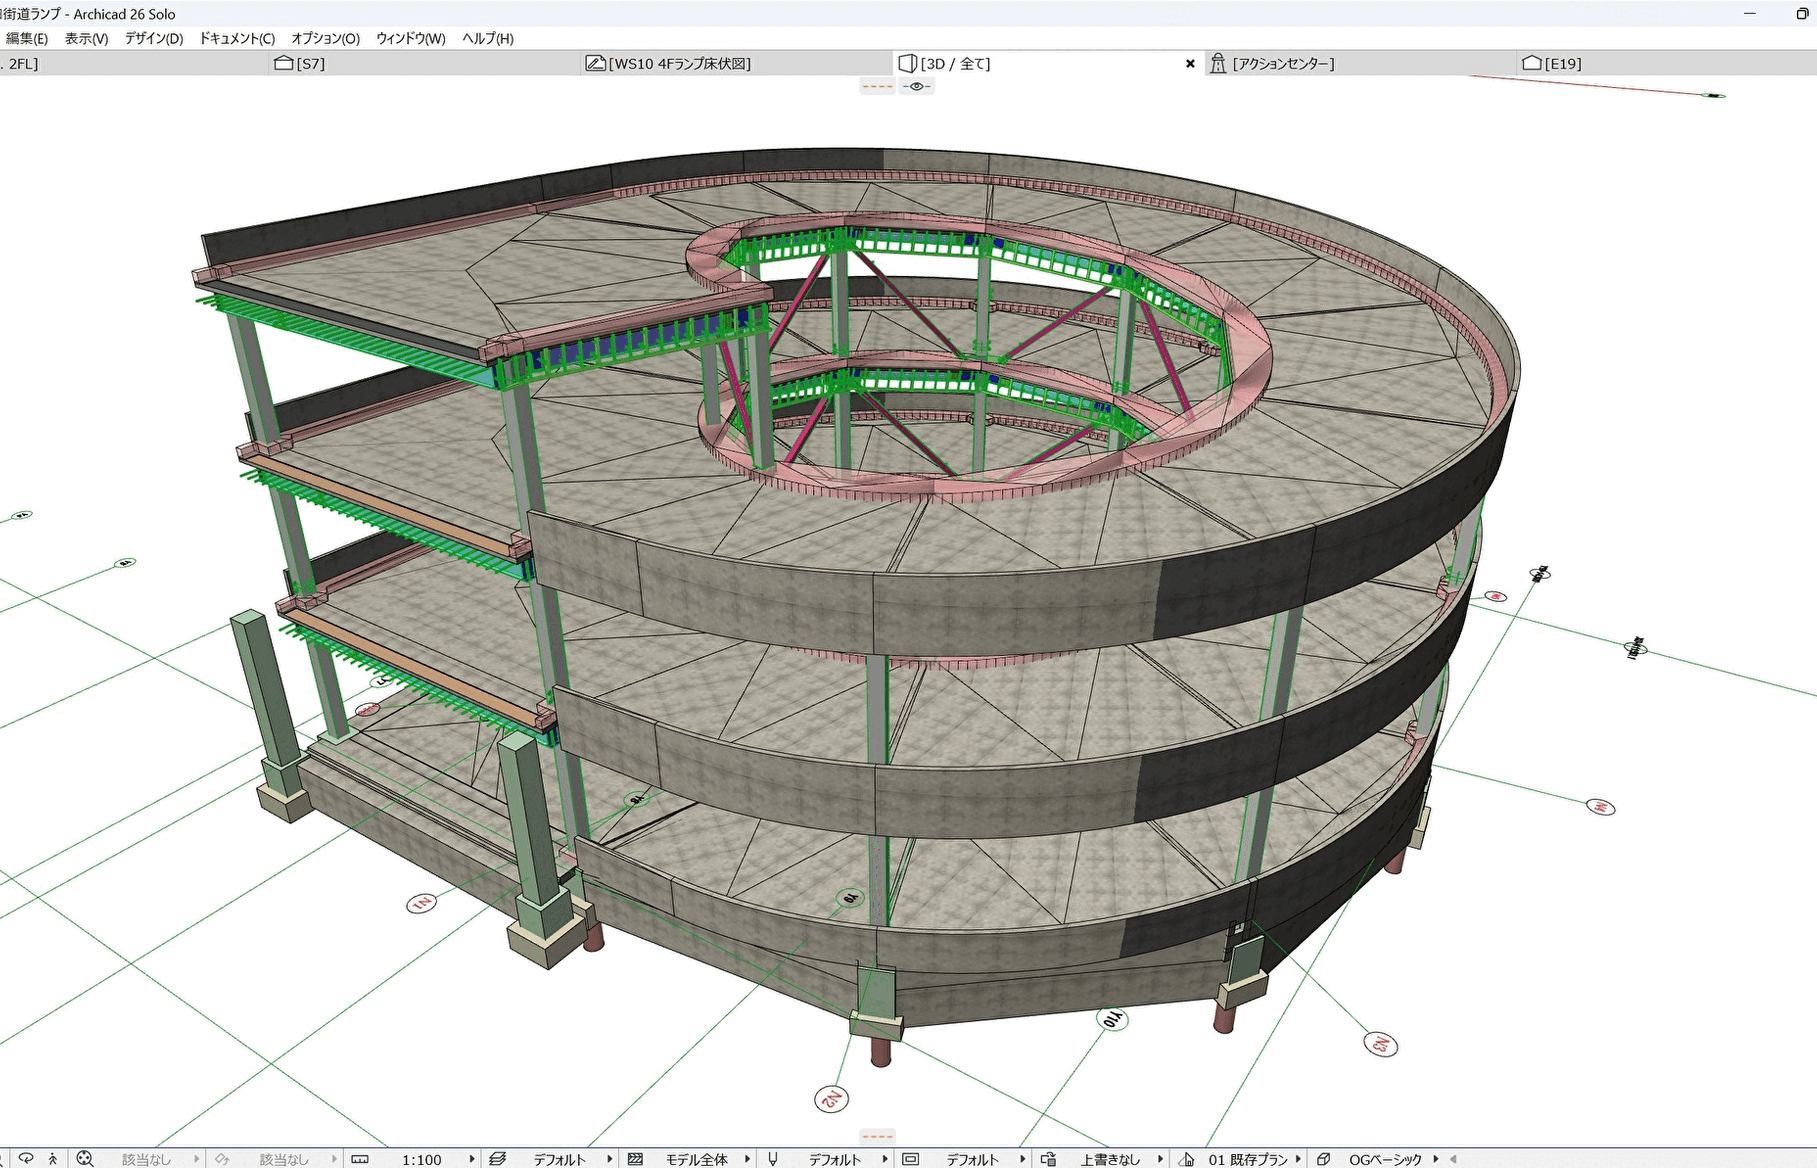This screenshot has width=1817, height=1168.
Task: Close the 3D / 全て tab
Action: [x=1190, y=63]
